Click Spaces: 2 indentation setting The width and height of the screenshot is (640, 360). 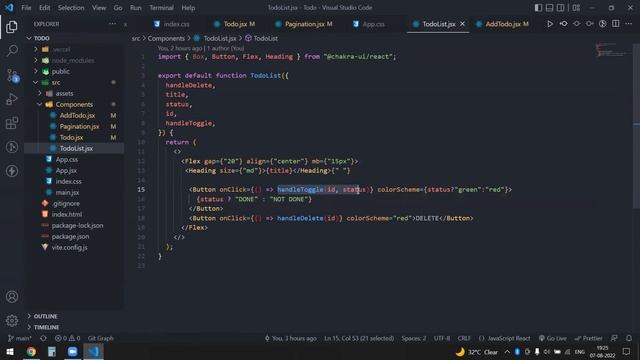(413, 338)
